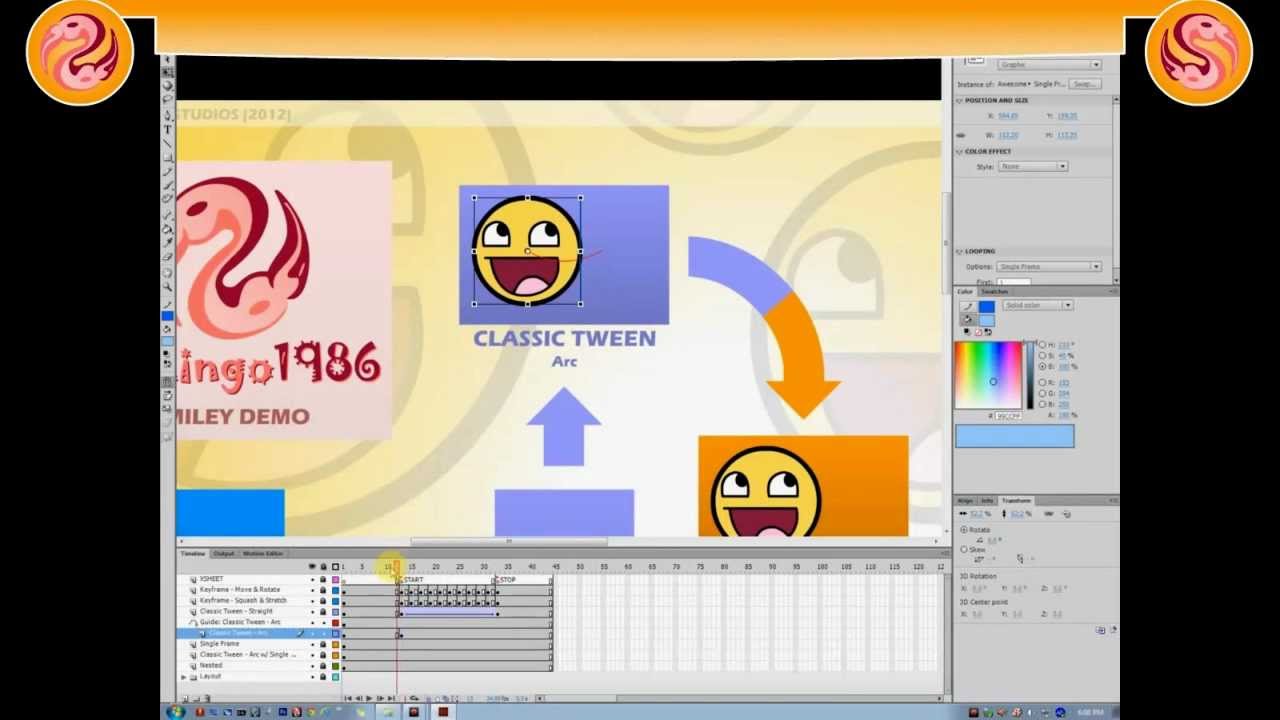Select the Eyedropper tool
1280x720 pixels.
click(x=168, y=242)
